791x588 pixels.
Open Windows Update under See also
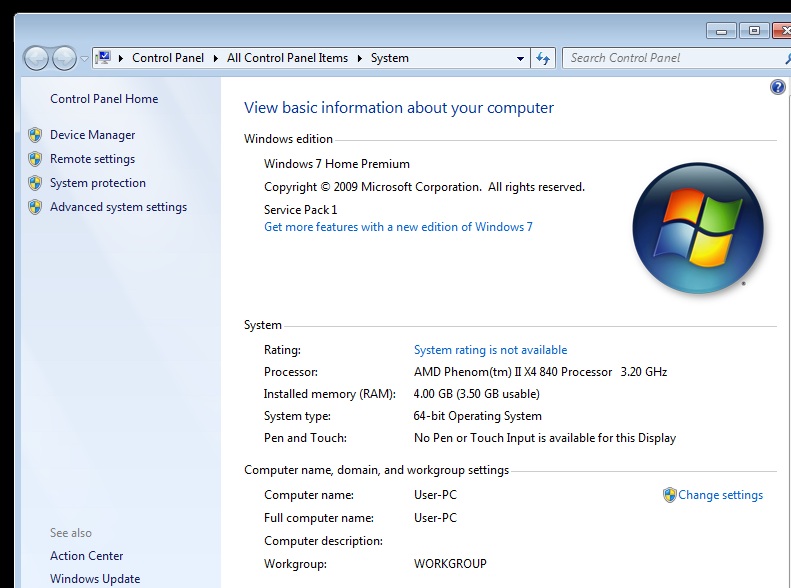(95, 579)
